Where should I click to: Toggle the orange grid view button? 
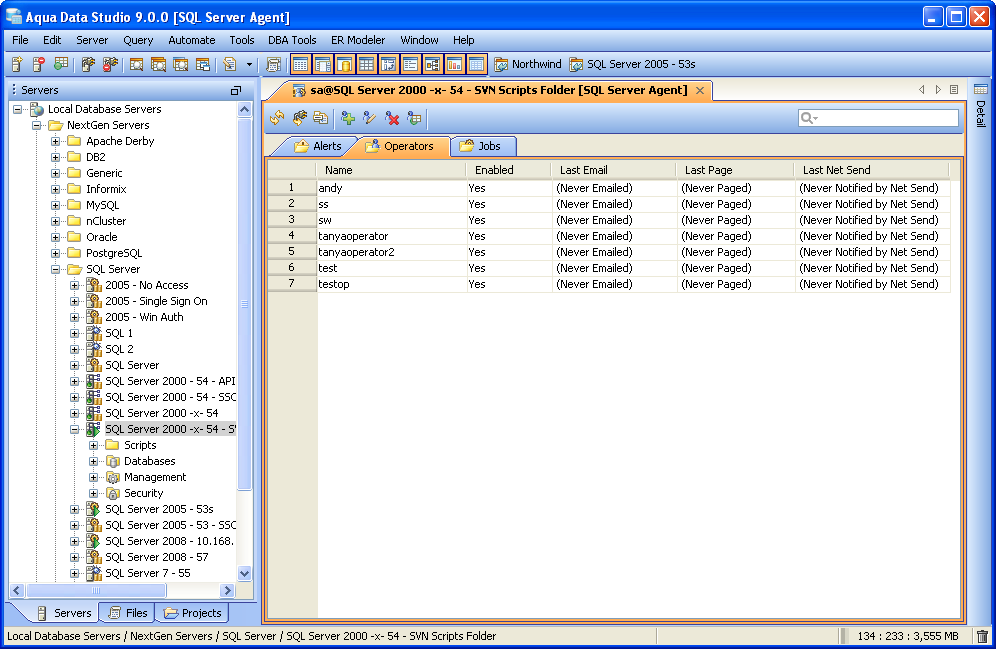coord(367,64)
